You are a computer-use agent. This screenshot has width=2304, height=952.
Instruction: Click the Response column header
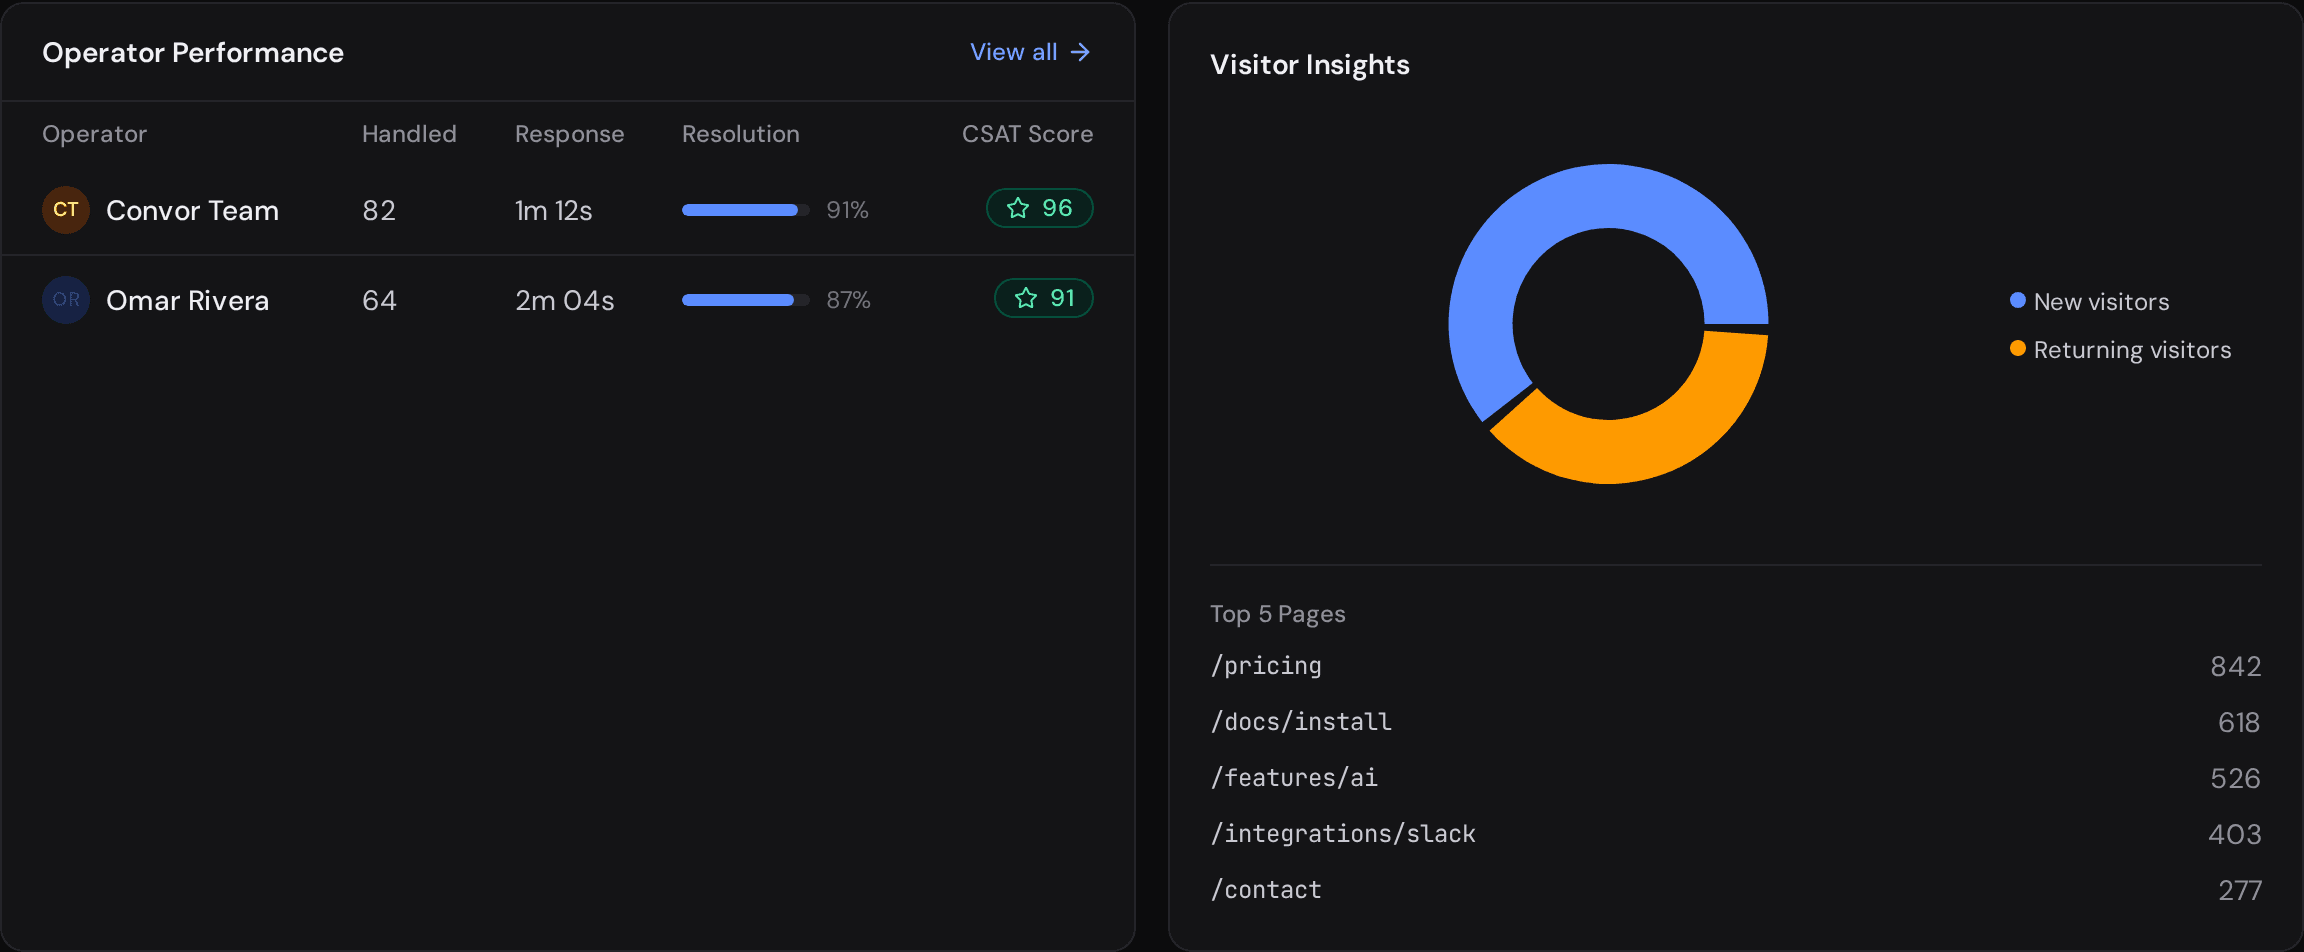click(569, 134)
